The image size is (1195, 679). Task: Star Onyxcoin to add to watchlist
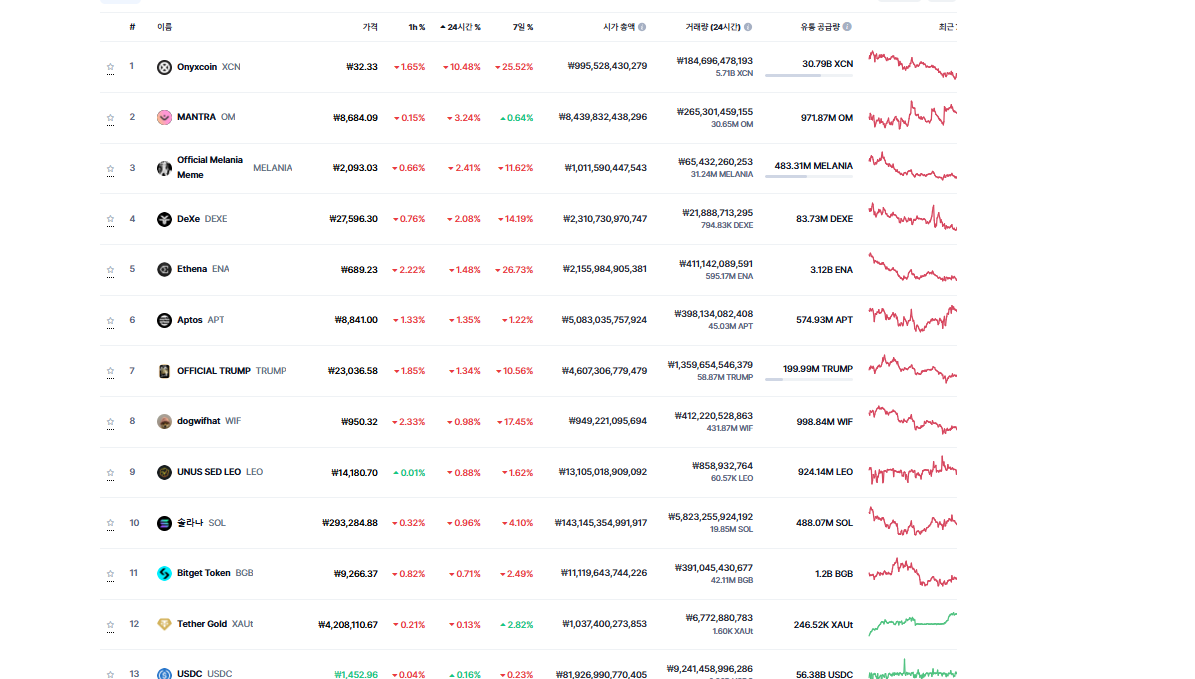tap(111, 67)
